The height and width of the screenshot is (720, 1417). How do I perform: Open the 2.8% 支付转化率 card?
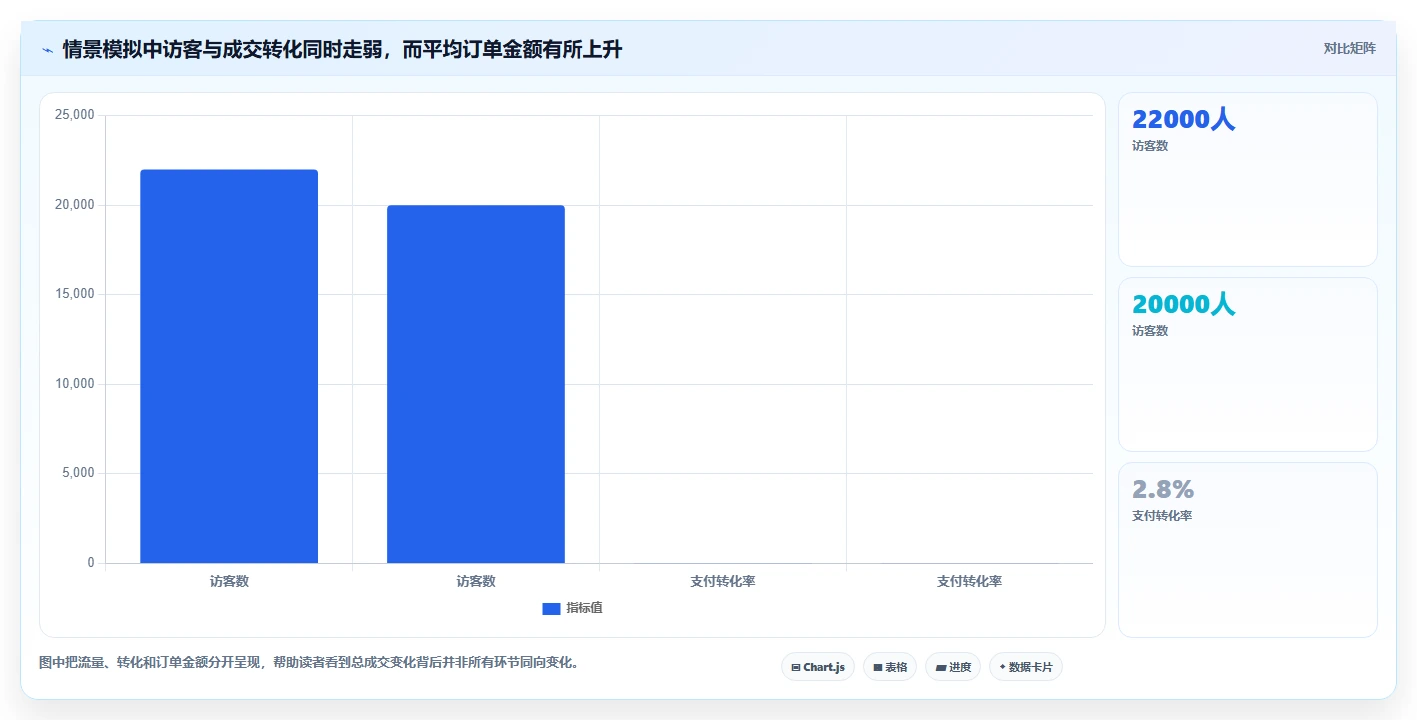click(x=1247, y=550)
